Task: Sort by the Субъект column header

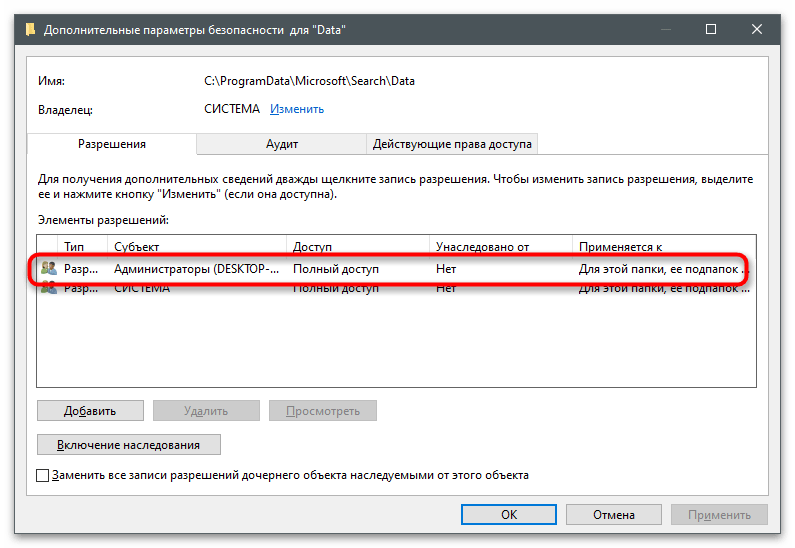Action: (x=197, y=246)
